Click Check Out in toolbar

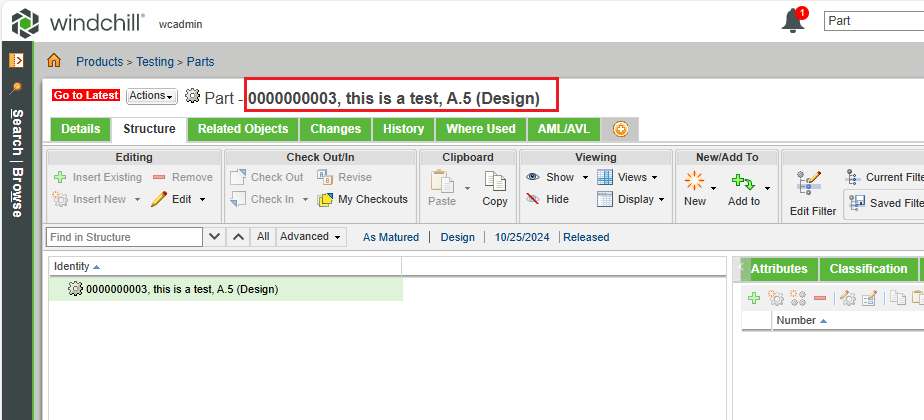[x=266, y=177]
